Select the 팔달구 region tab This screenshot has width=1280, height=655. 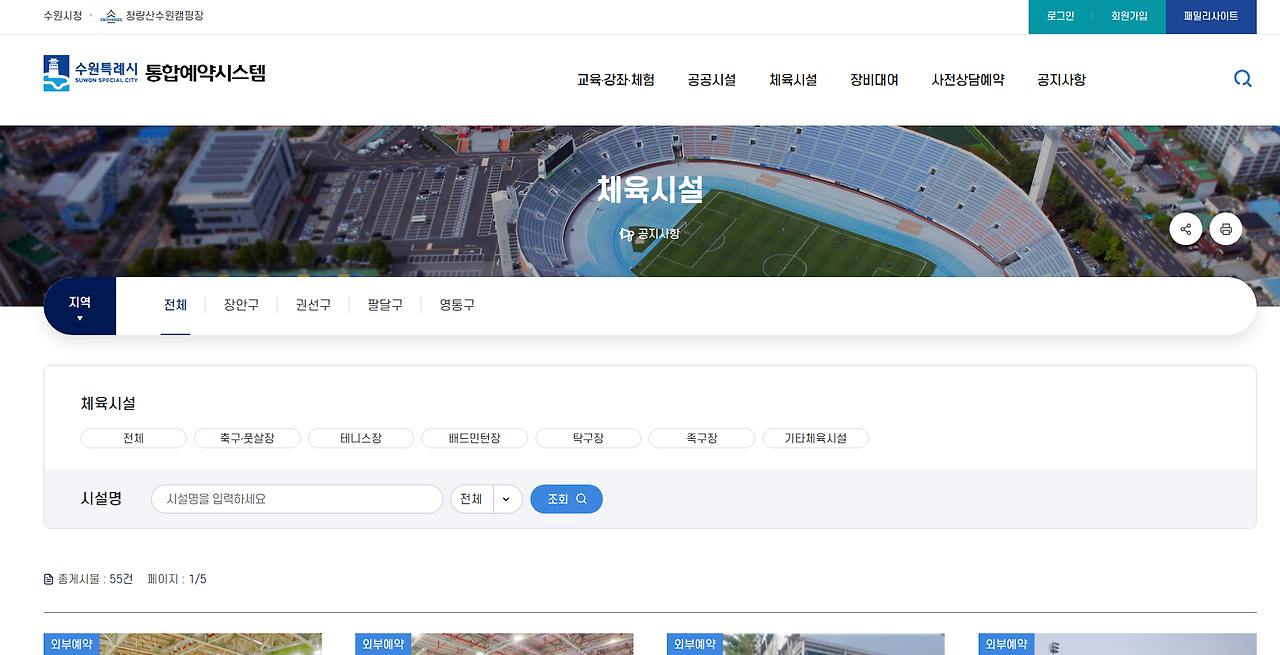point(385,305)
